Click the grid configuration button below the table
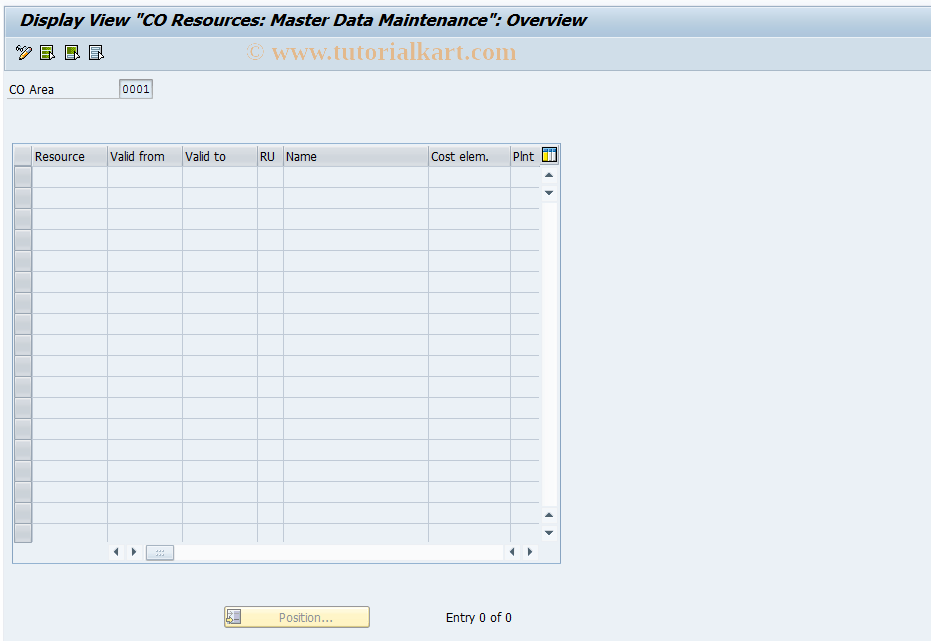 click(x=159, y=551)
